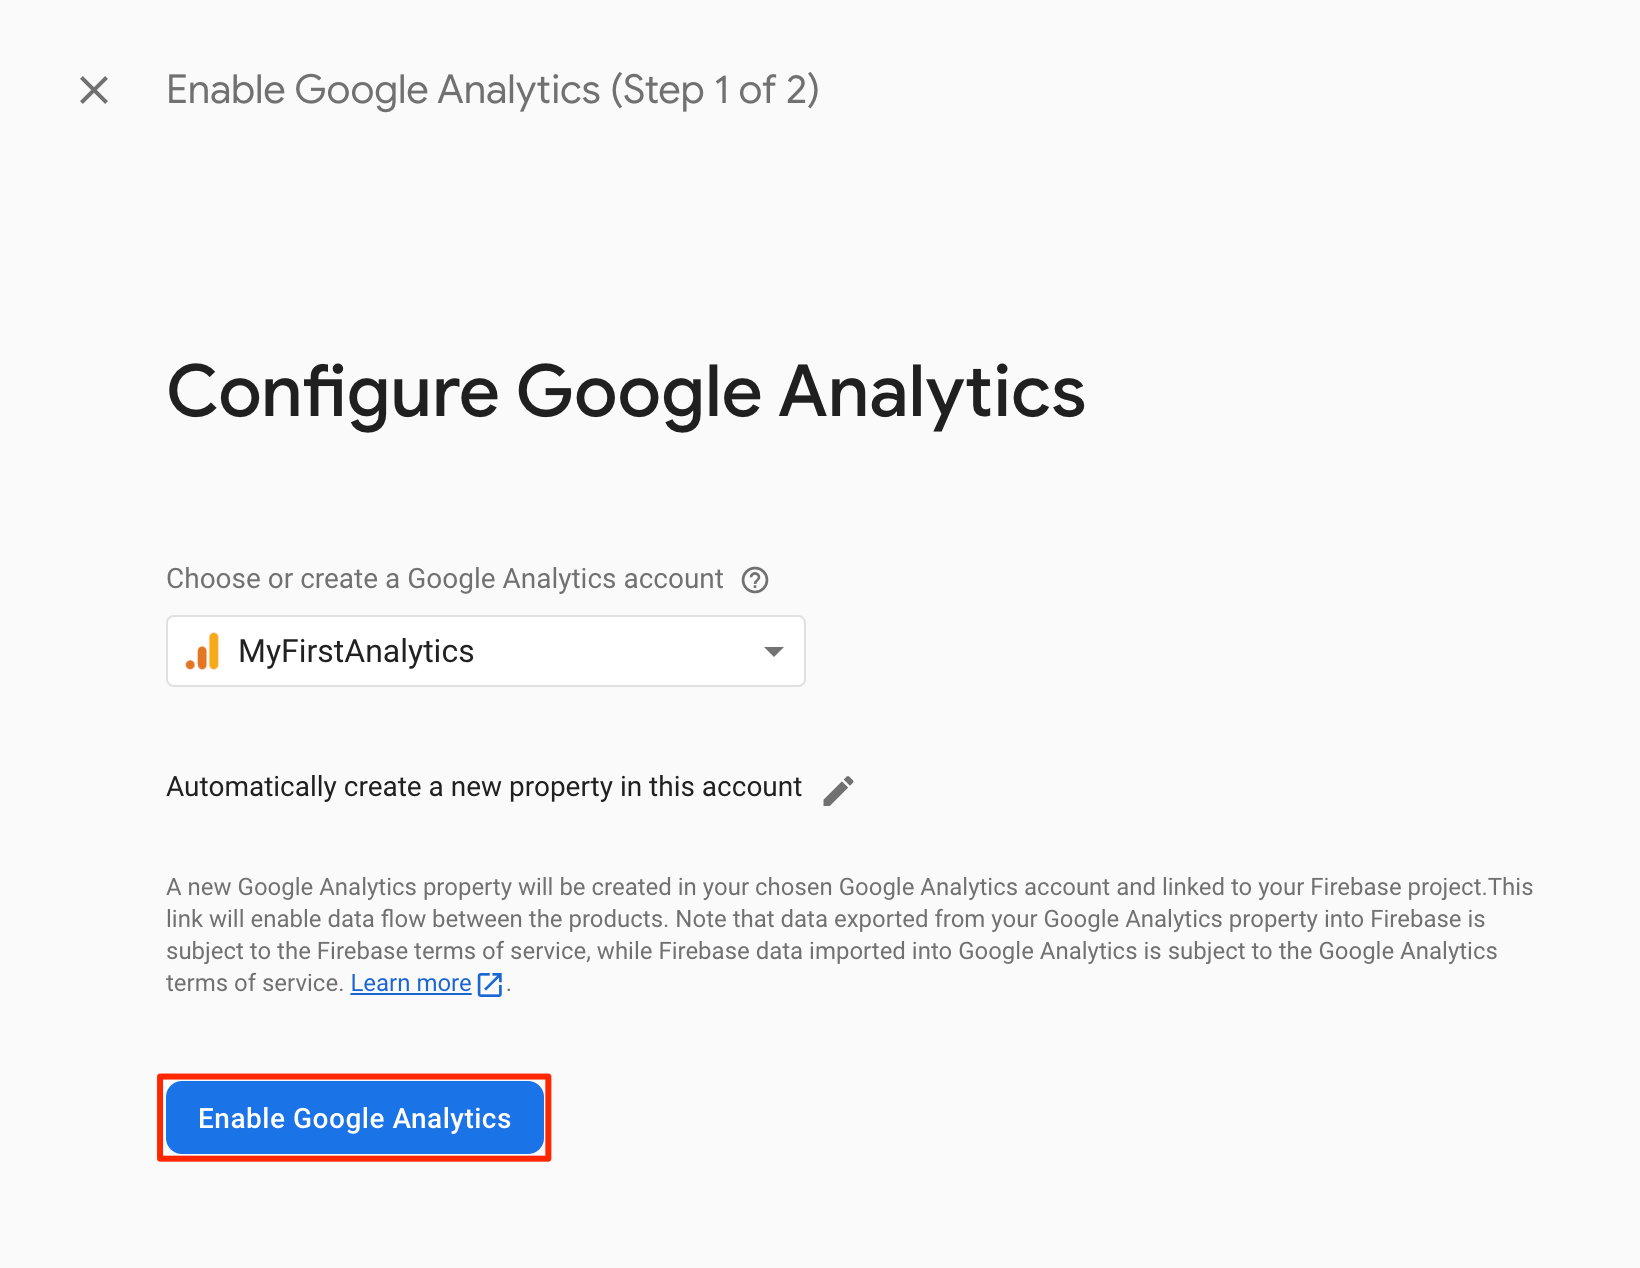Image resolution: width=1640 pixels, height=1268 pixels.
Task: Open help for choosing an Analytics account
Action: (755, 580)
